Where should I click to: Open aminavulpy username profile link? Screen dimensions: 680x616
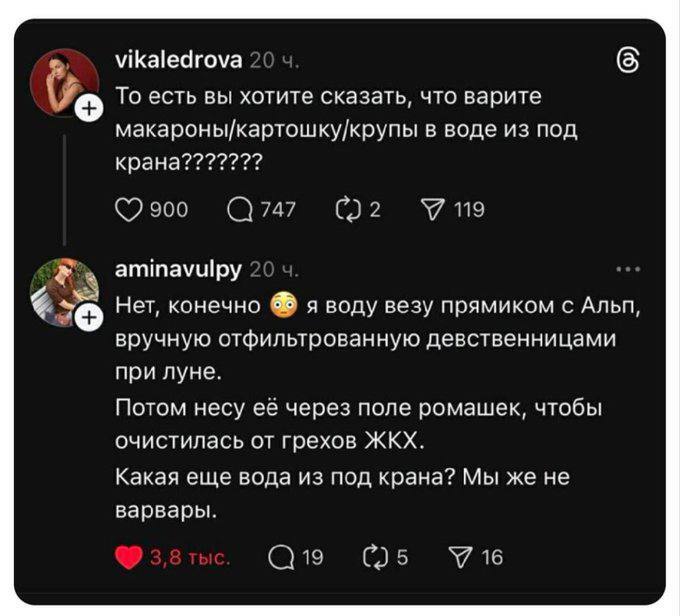coord(178,268)
